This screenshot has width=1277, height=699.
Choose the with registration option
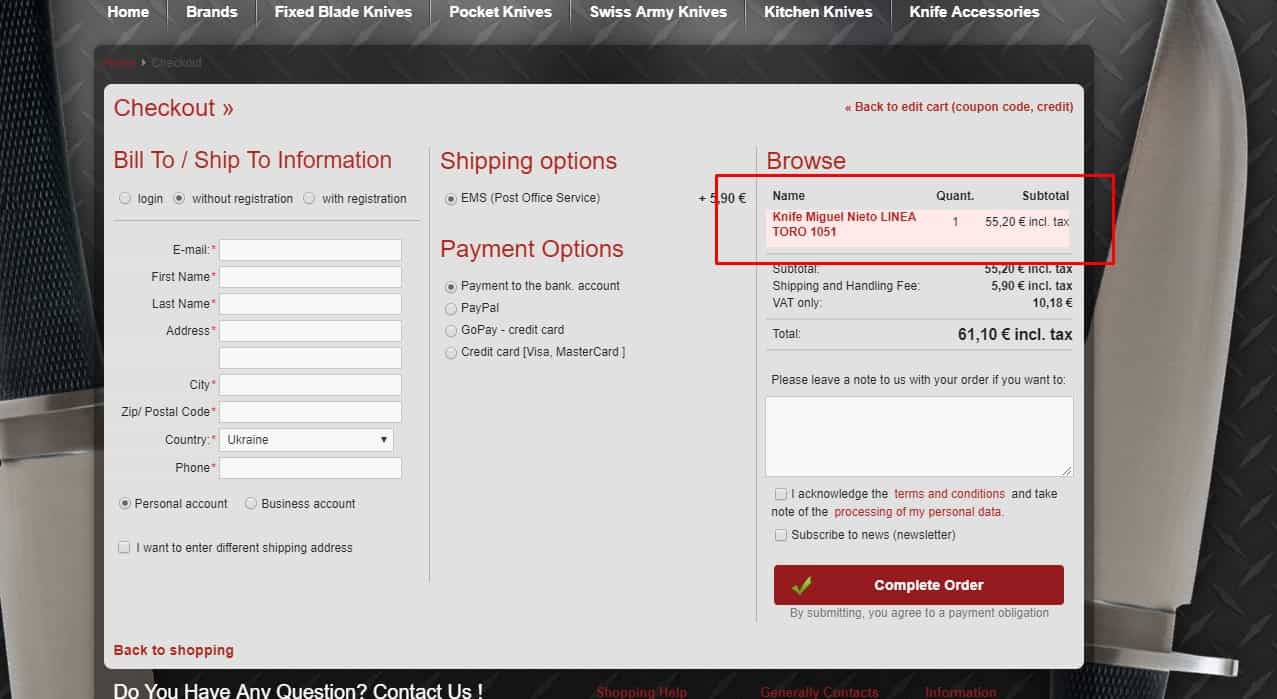(309, 198)
